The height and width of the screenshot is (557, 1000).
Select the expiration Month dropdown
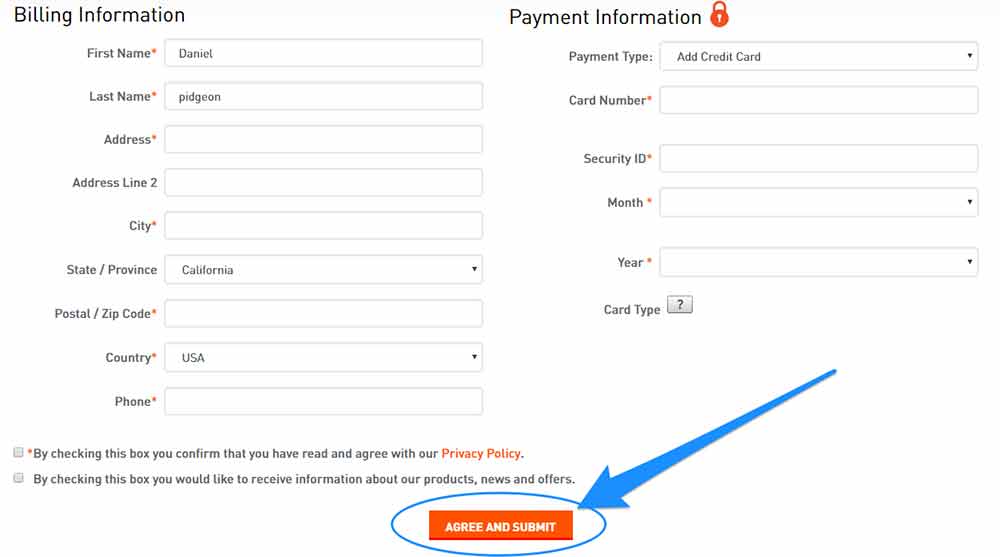(819, 202)
